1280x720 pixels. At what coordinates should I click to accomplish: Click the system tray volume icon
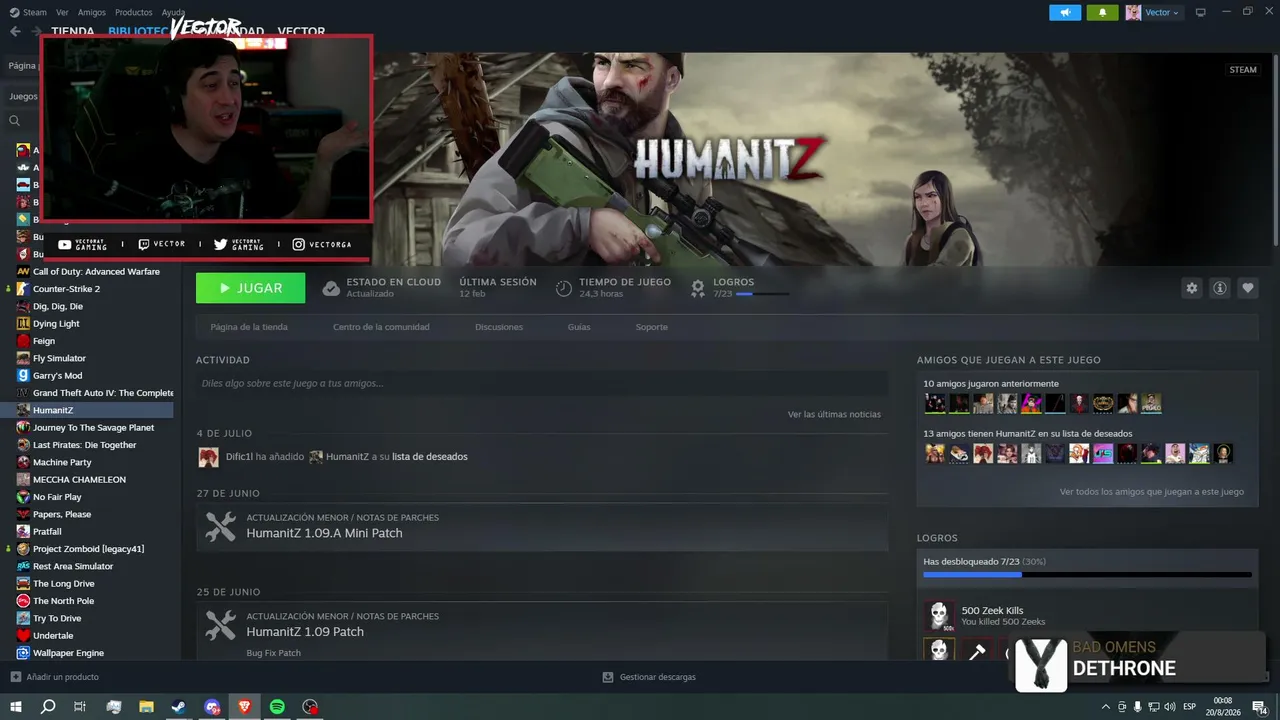[1171, 707]
